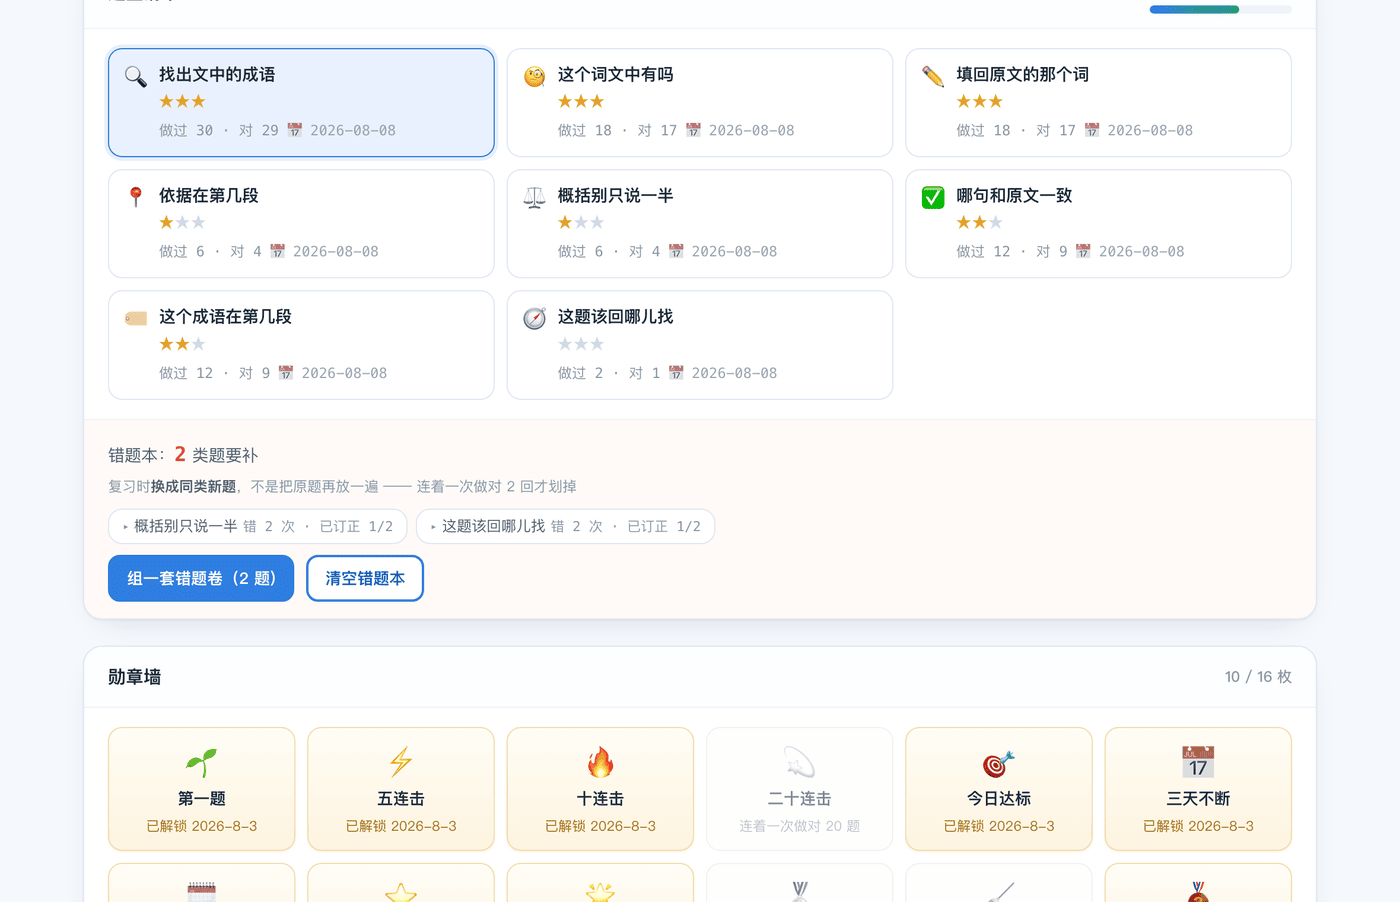Click calendar date icon in 找出文中的成语 card

tap(295, 130)
